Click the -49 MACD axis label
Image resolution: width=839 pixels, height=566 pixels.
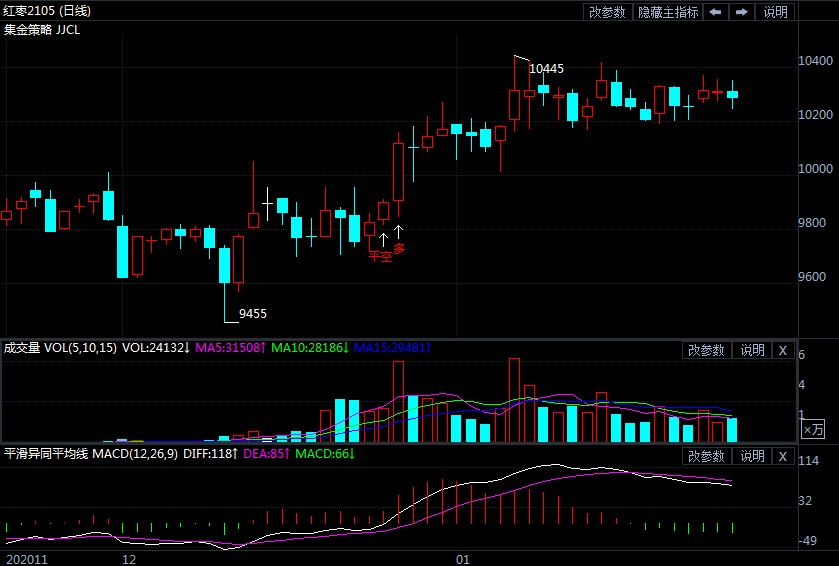pos(807,540)
